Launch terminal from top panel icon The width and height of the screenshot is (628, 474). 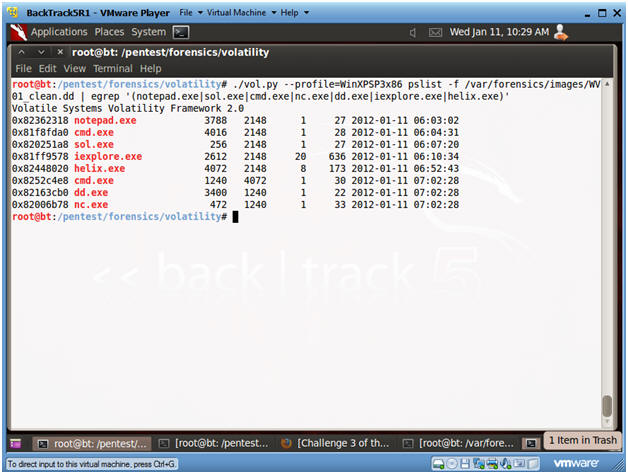[x=181, y=32]
